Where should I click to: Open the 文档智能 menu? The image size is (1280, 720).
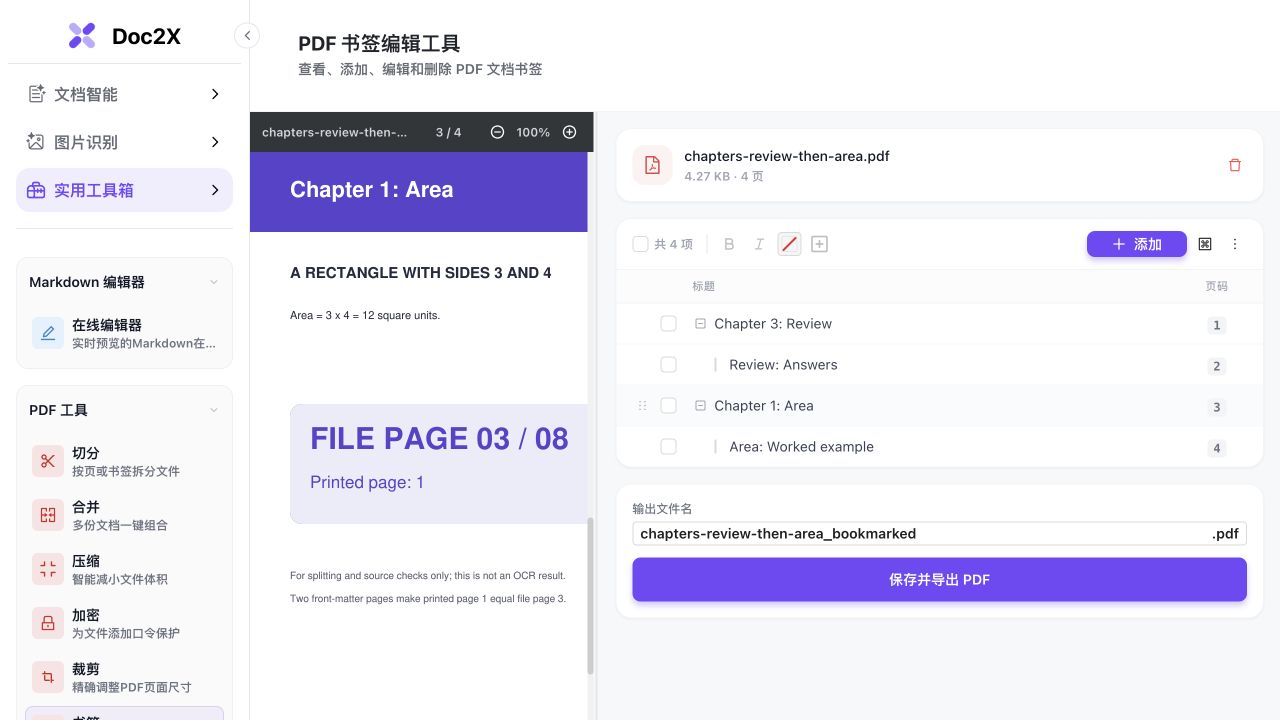124,94
